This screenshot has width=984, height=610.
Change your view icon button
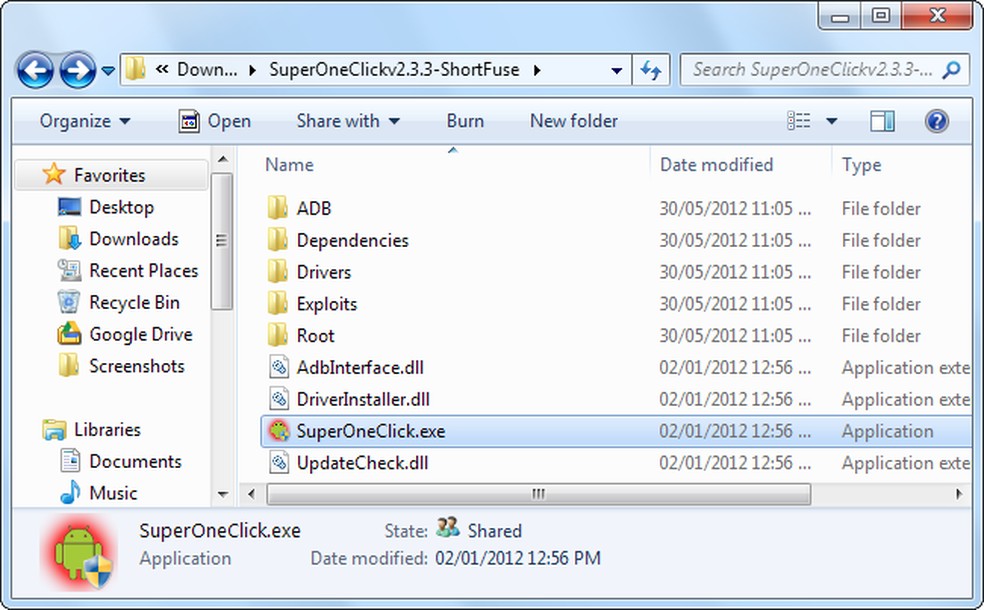click(x=799, y=120)
